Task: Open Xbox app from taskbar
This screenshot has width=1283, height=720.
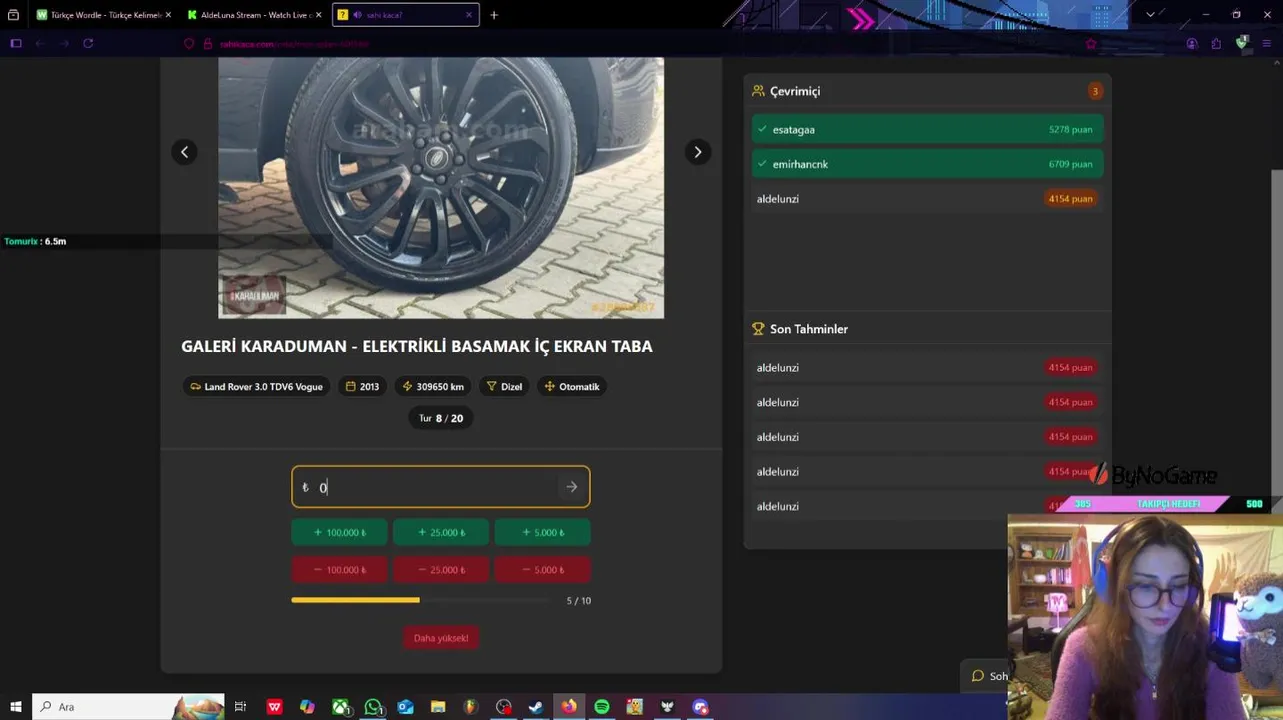Action: 341,707
